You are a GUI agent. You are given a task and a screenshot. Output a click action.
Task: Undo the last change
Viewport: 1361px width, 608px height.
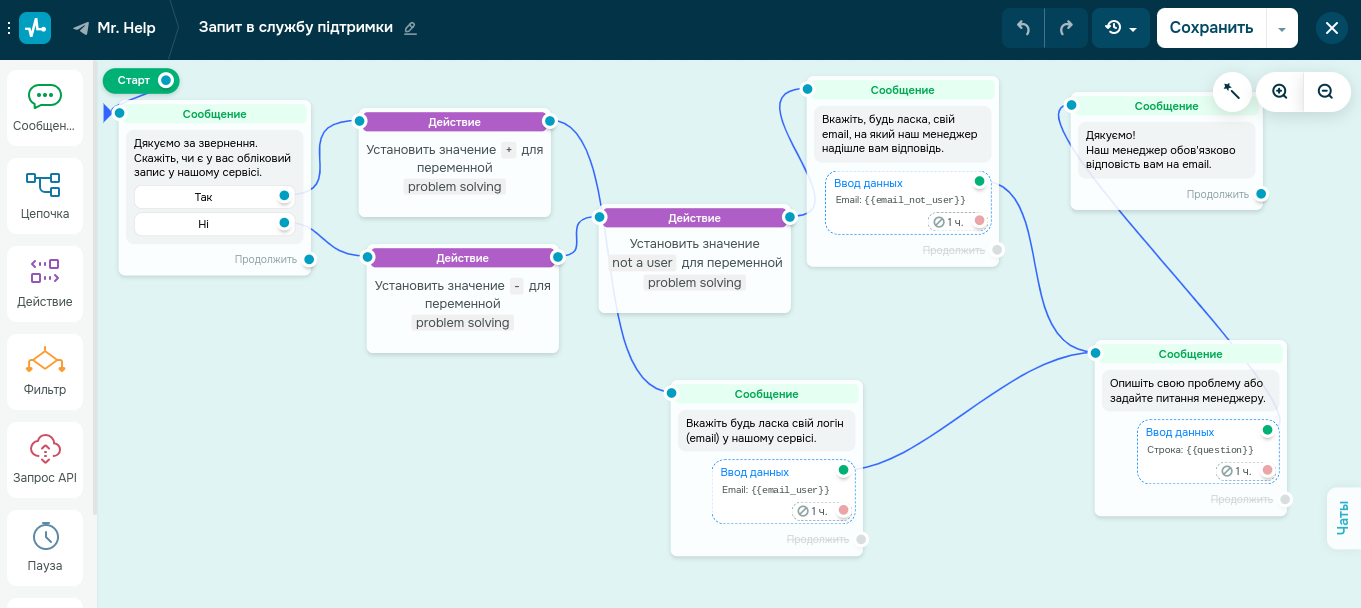pos(1021,28)
